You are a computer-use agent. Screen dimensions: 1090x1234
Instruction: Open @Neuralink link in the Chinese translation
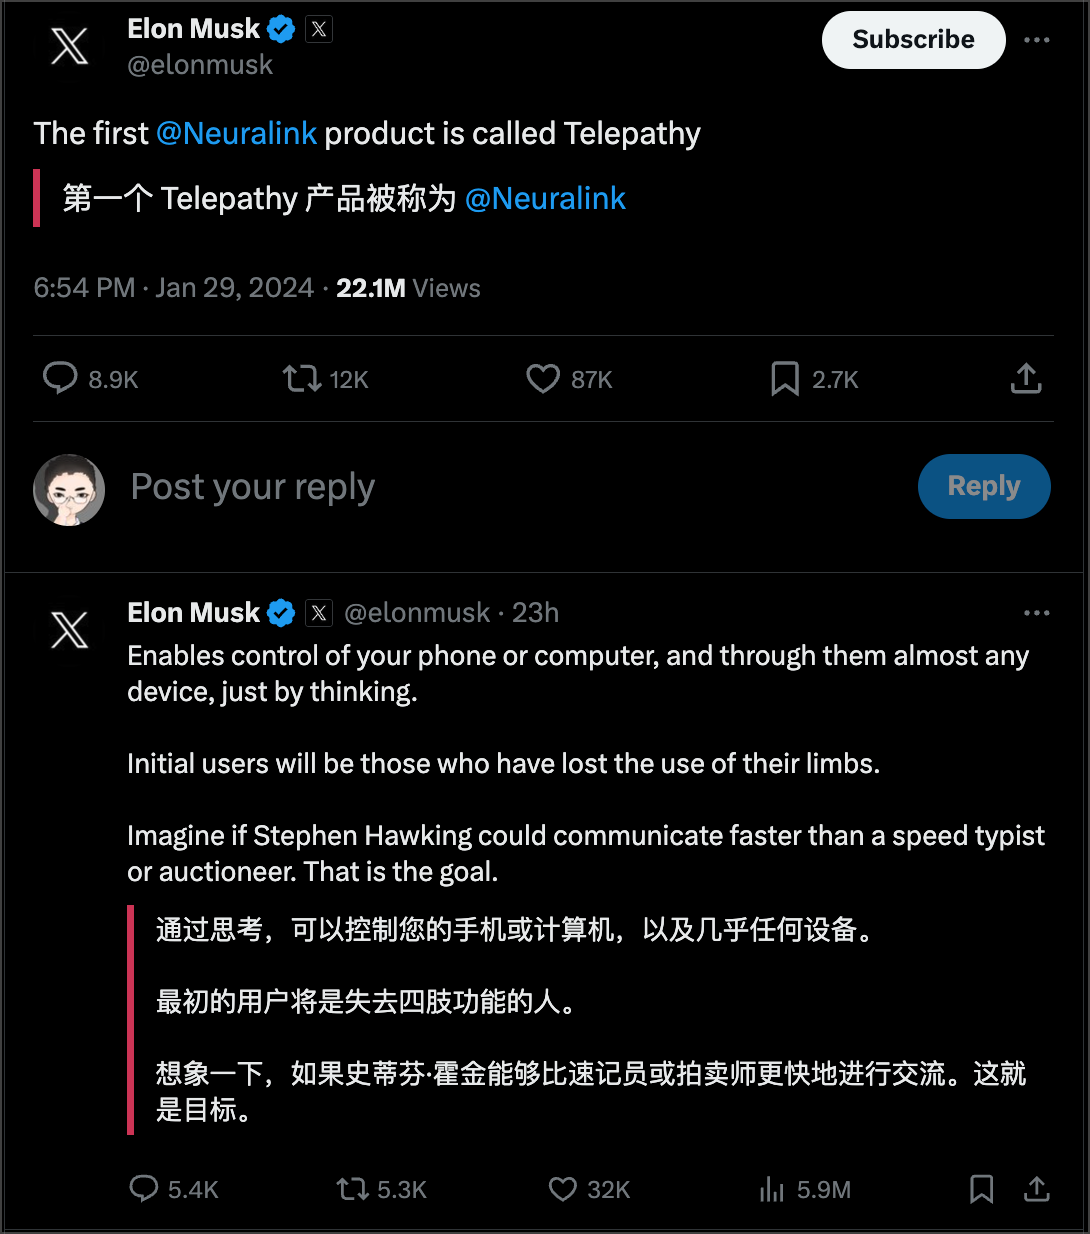coord(545,198)
